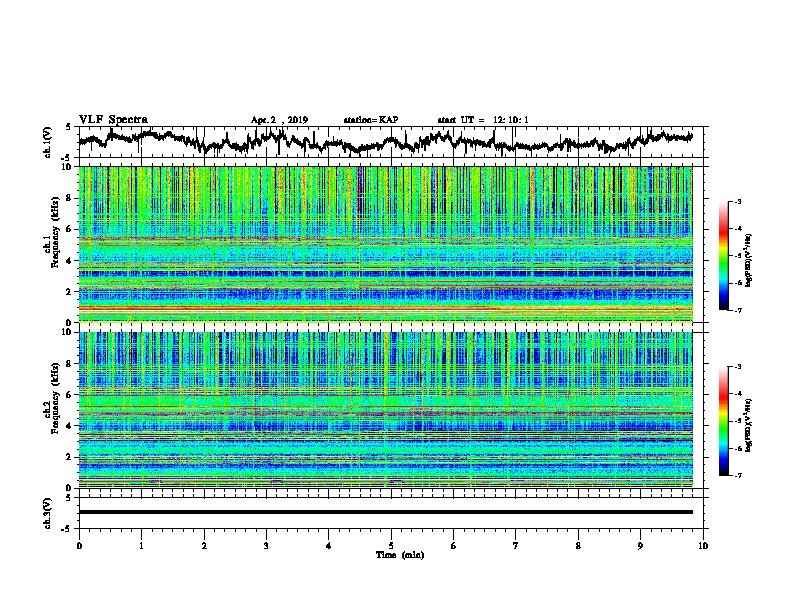Click the "ch.3(V)" axis label

coord(48,513)
